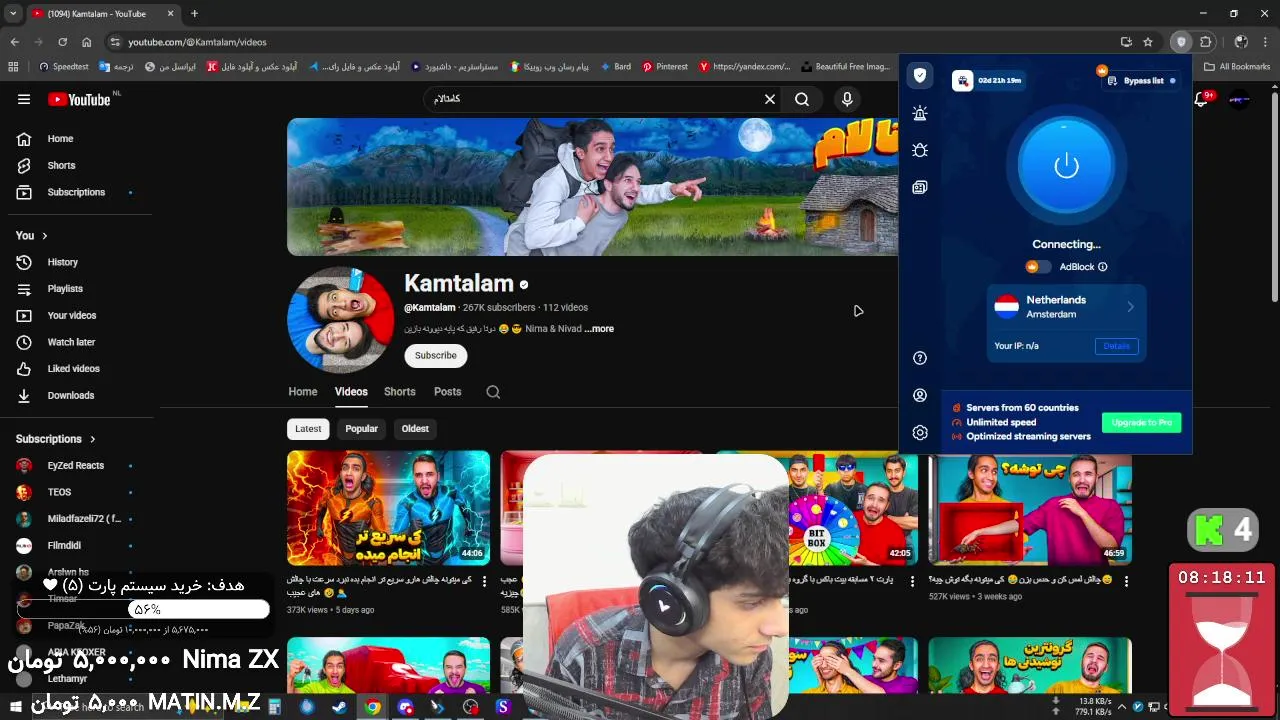Screen dimensions: 1280x720
Task: Click the VPN shield icon in sidebar
Action: tap(920, 75)
